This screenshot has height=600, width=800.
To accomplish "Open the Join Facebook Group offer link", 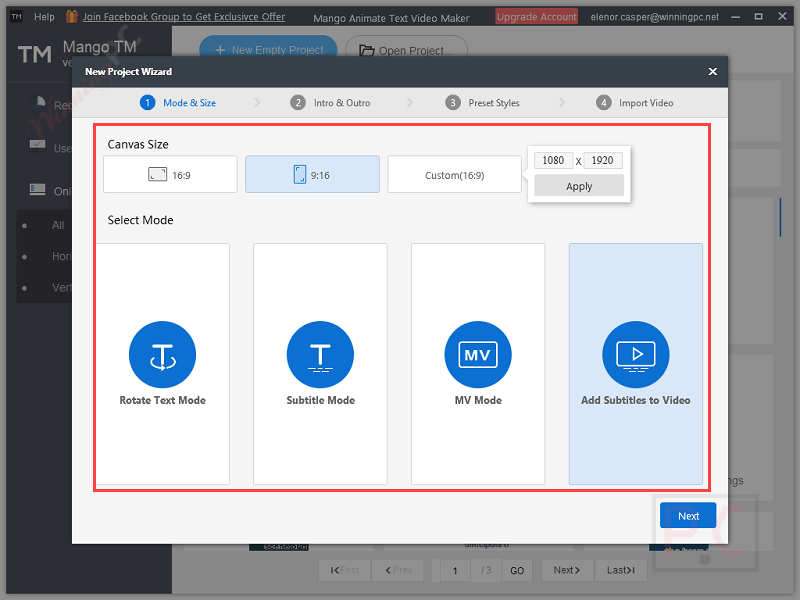I will (184, 17).
